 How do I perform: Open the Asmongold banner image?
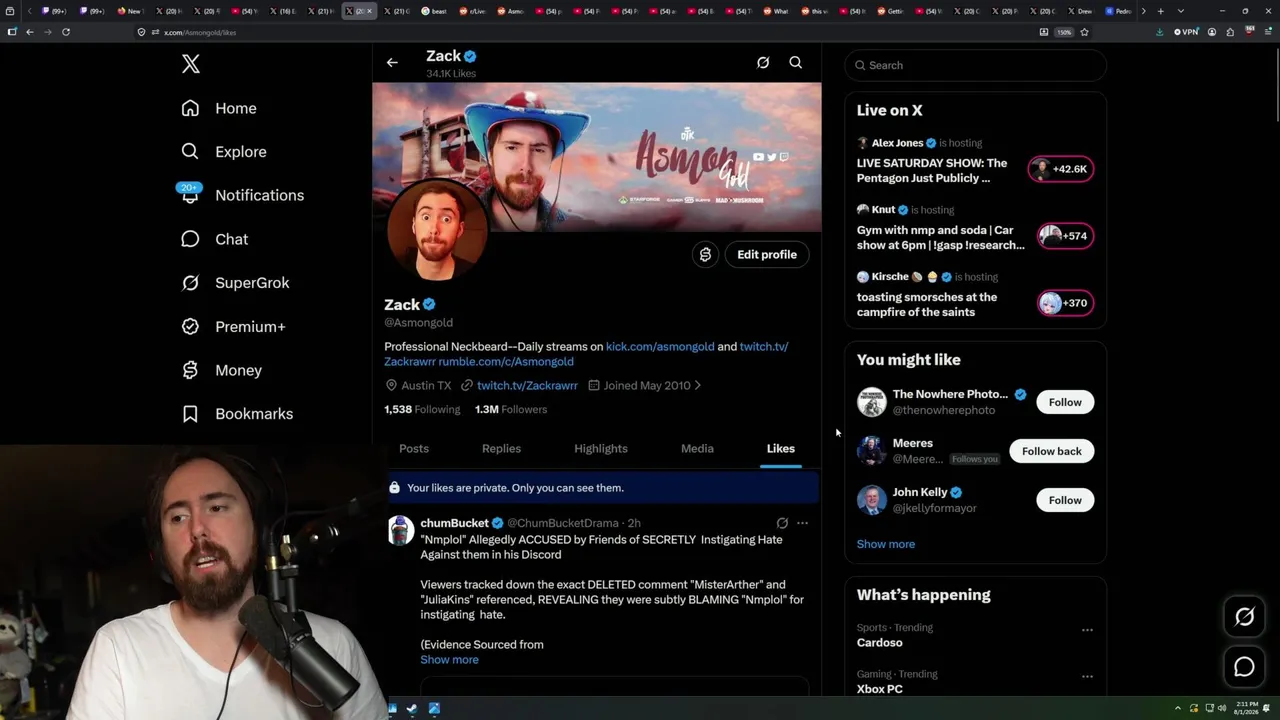tap(597, 157)
